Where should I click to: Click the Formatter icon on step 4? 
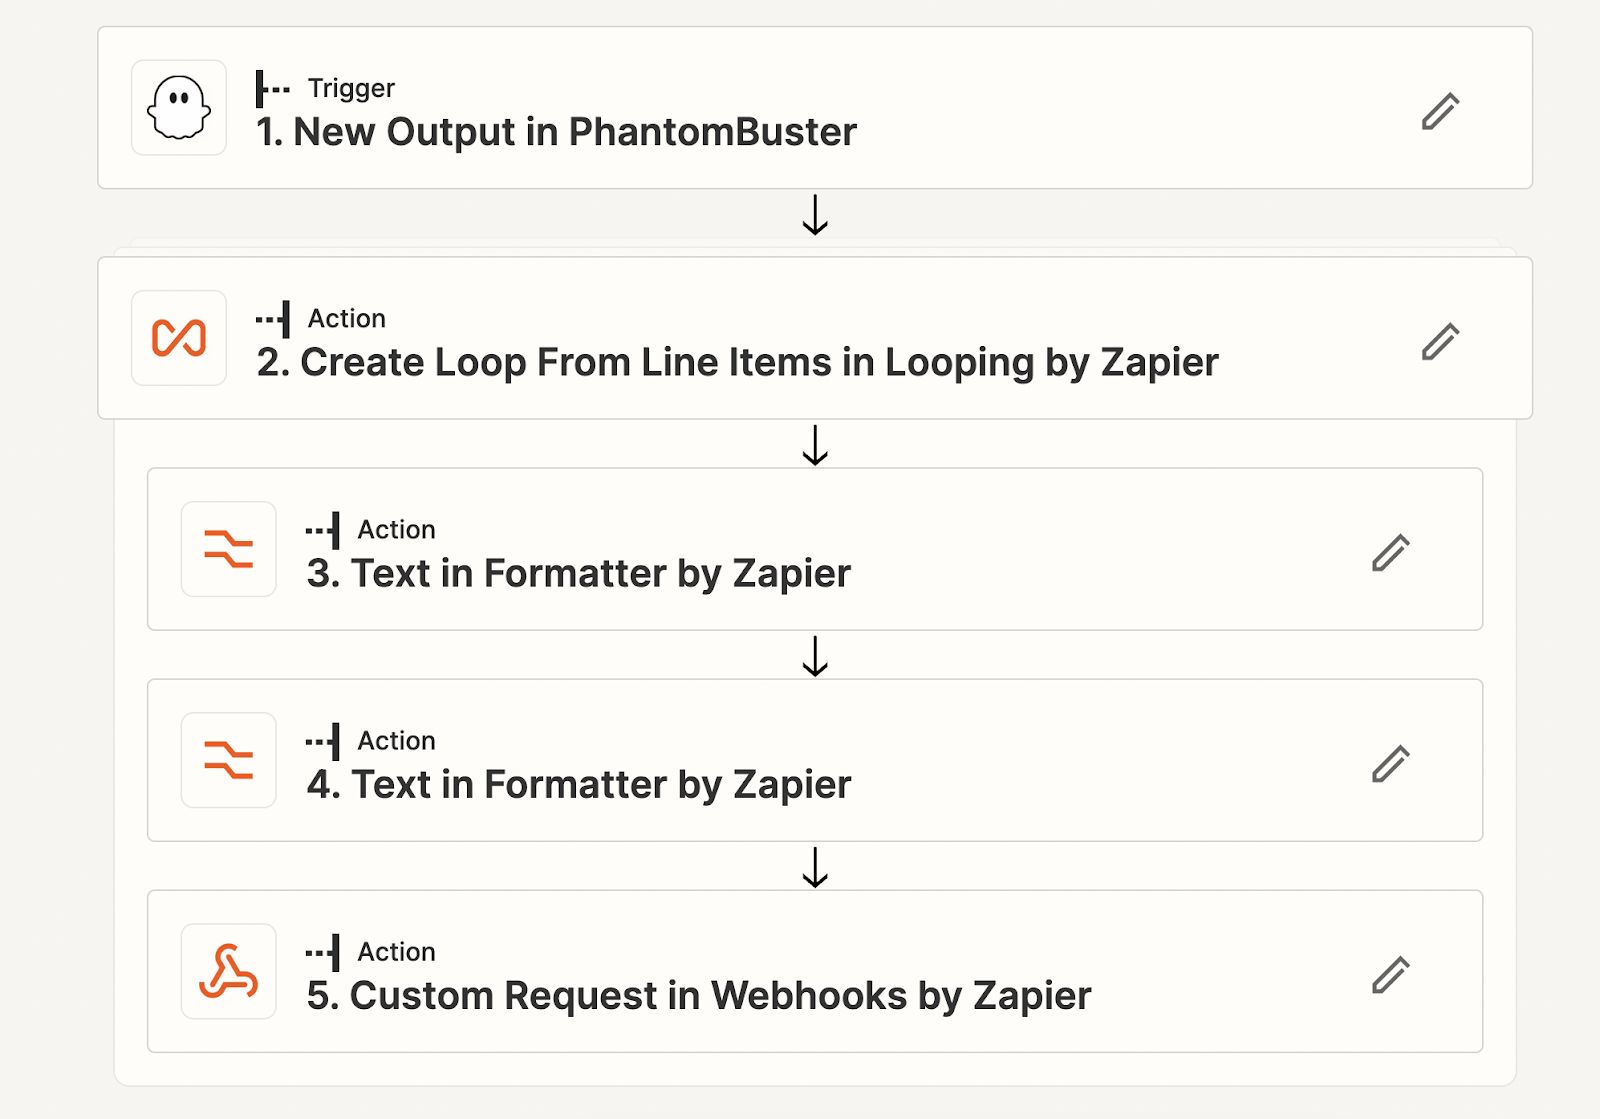228,760
